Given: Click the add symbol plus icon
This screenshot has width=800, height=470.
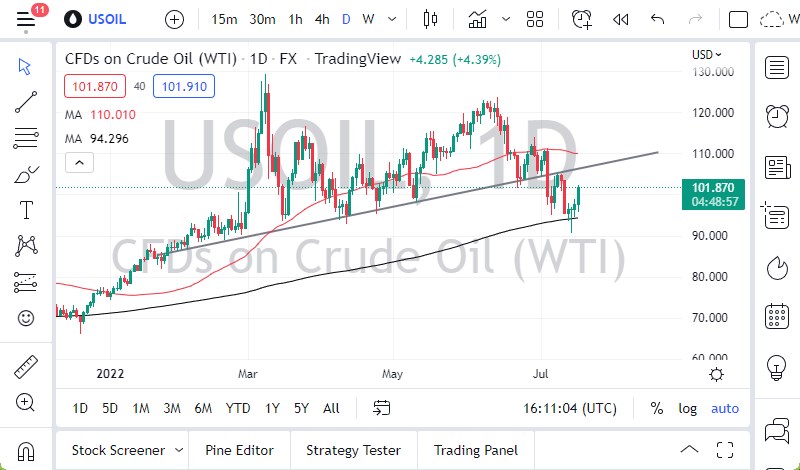Looking at the screenshot, I should tap(174, 19).
